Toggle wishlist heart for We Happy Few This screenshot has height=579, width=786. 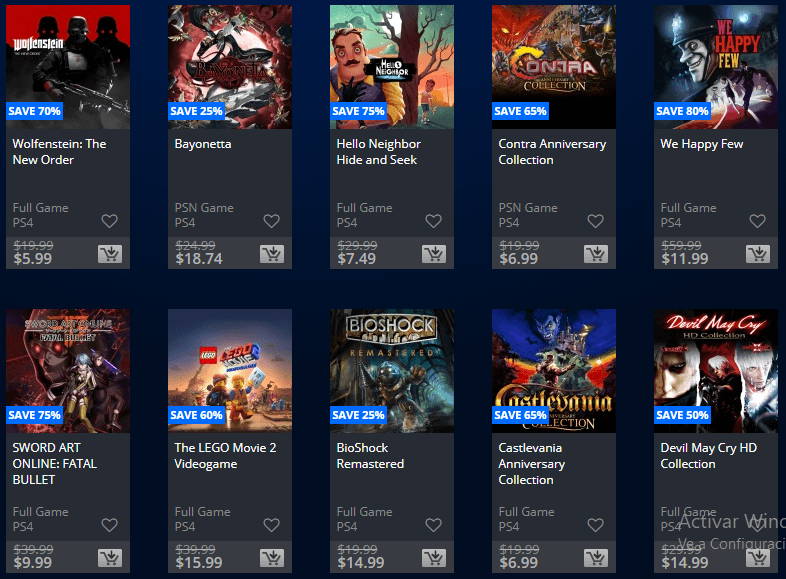(757, 221)
